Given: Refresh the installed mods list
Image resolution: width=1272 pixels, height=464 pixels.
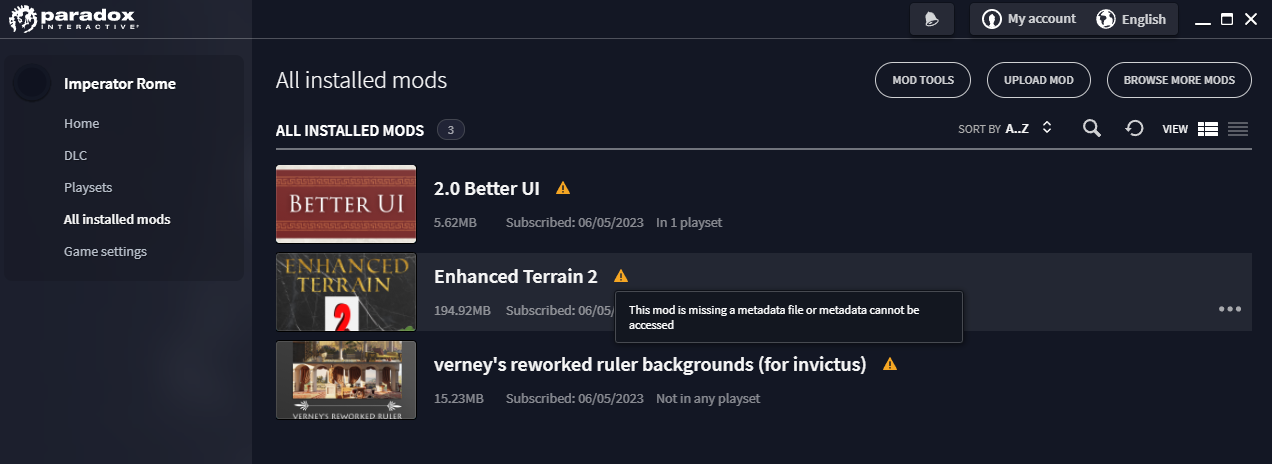Looking at the screenshot, I should [x=1134, y=129].
